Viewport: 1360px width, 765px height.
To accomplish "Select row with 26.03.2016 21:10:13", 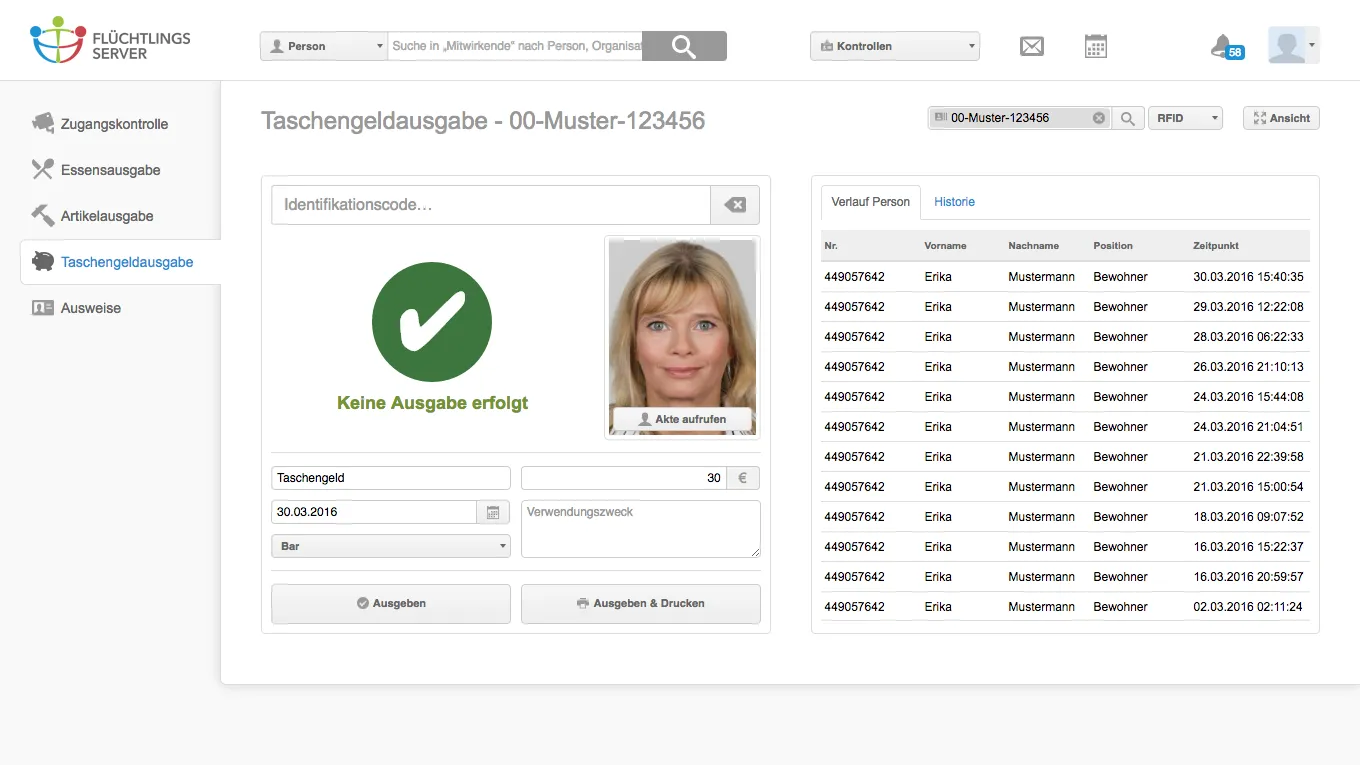I will 1065,367.
